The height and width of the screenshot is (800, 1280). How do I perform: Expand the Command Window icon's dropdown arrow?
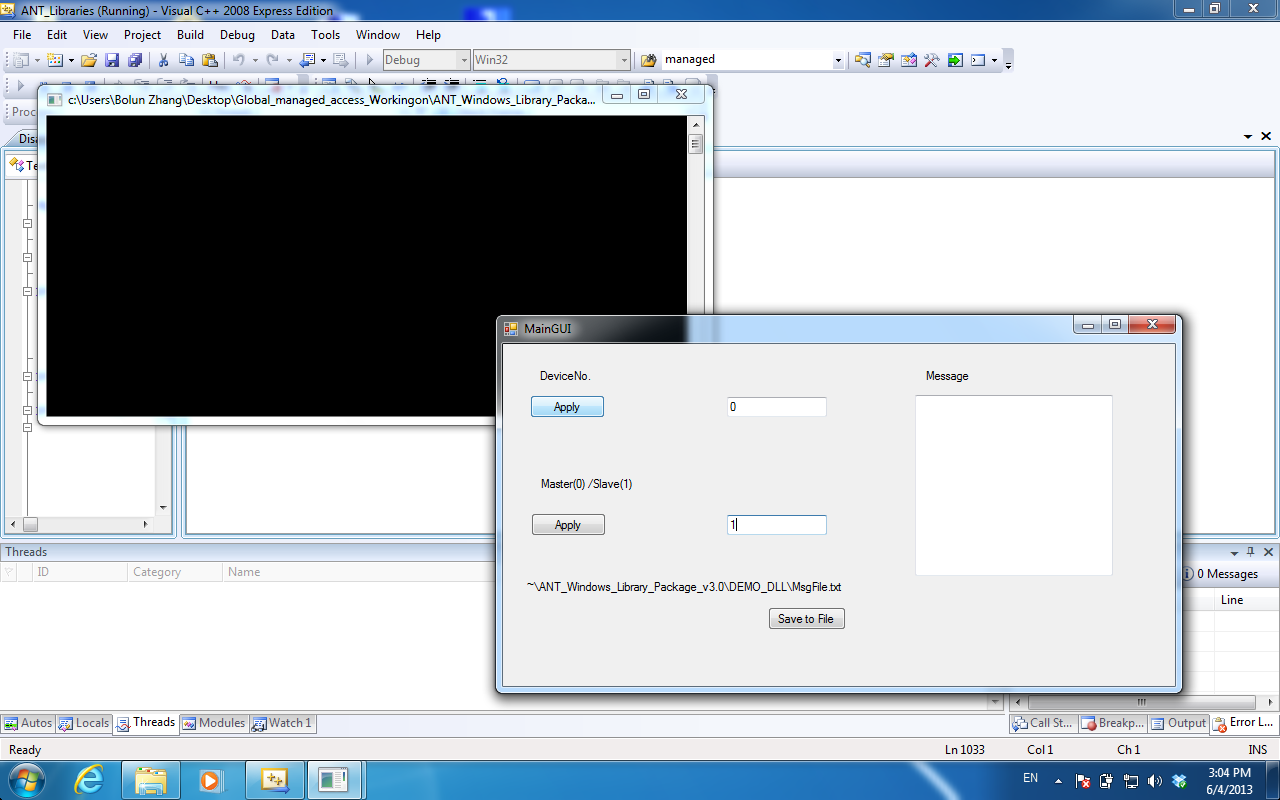click(x=994, y=60)
